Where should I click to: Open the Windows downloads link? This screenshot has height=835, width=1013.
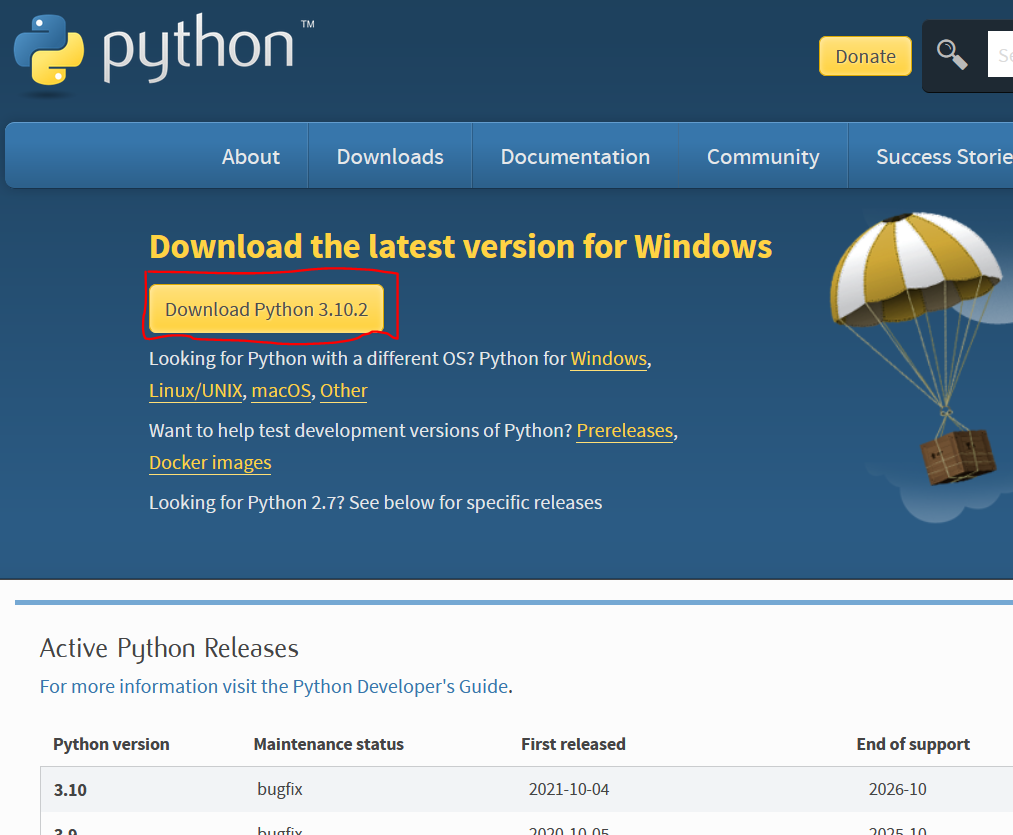[x=608, y=358]
